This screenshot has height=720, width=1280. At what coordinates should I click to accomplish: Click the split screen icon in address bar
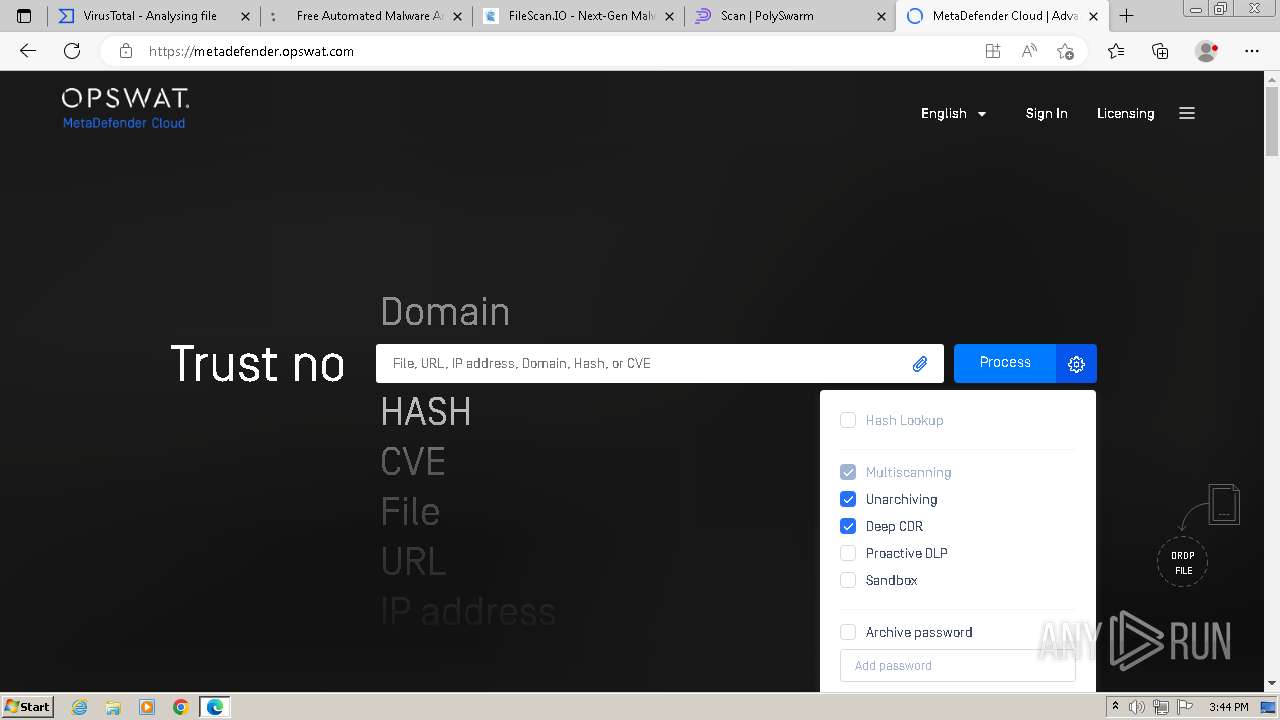(x=993, y=51)
